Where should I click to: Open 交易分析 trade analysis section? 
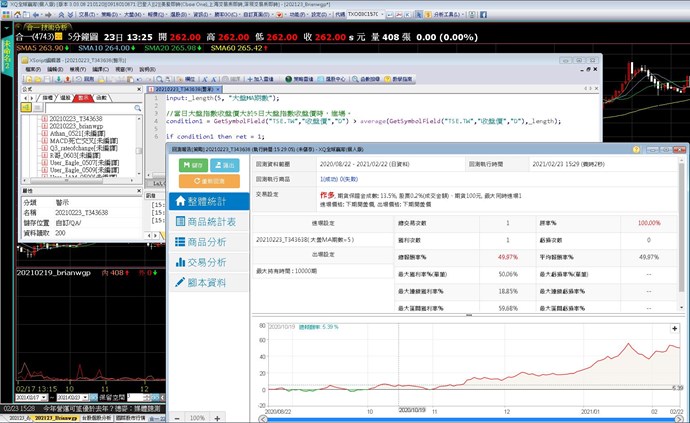click(x=207, y=262)
